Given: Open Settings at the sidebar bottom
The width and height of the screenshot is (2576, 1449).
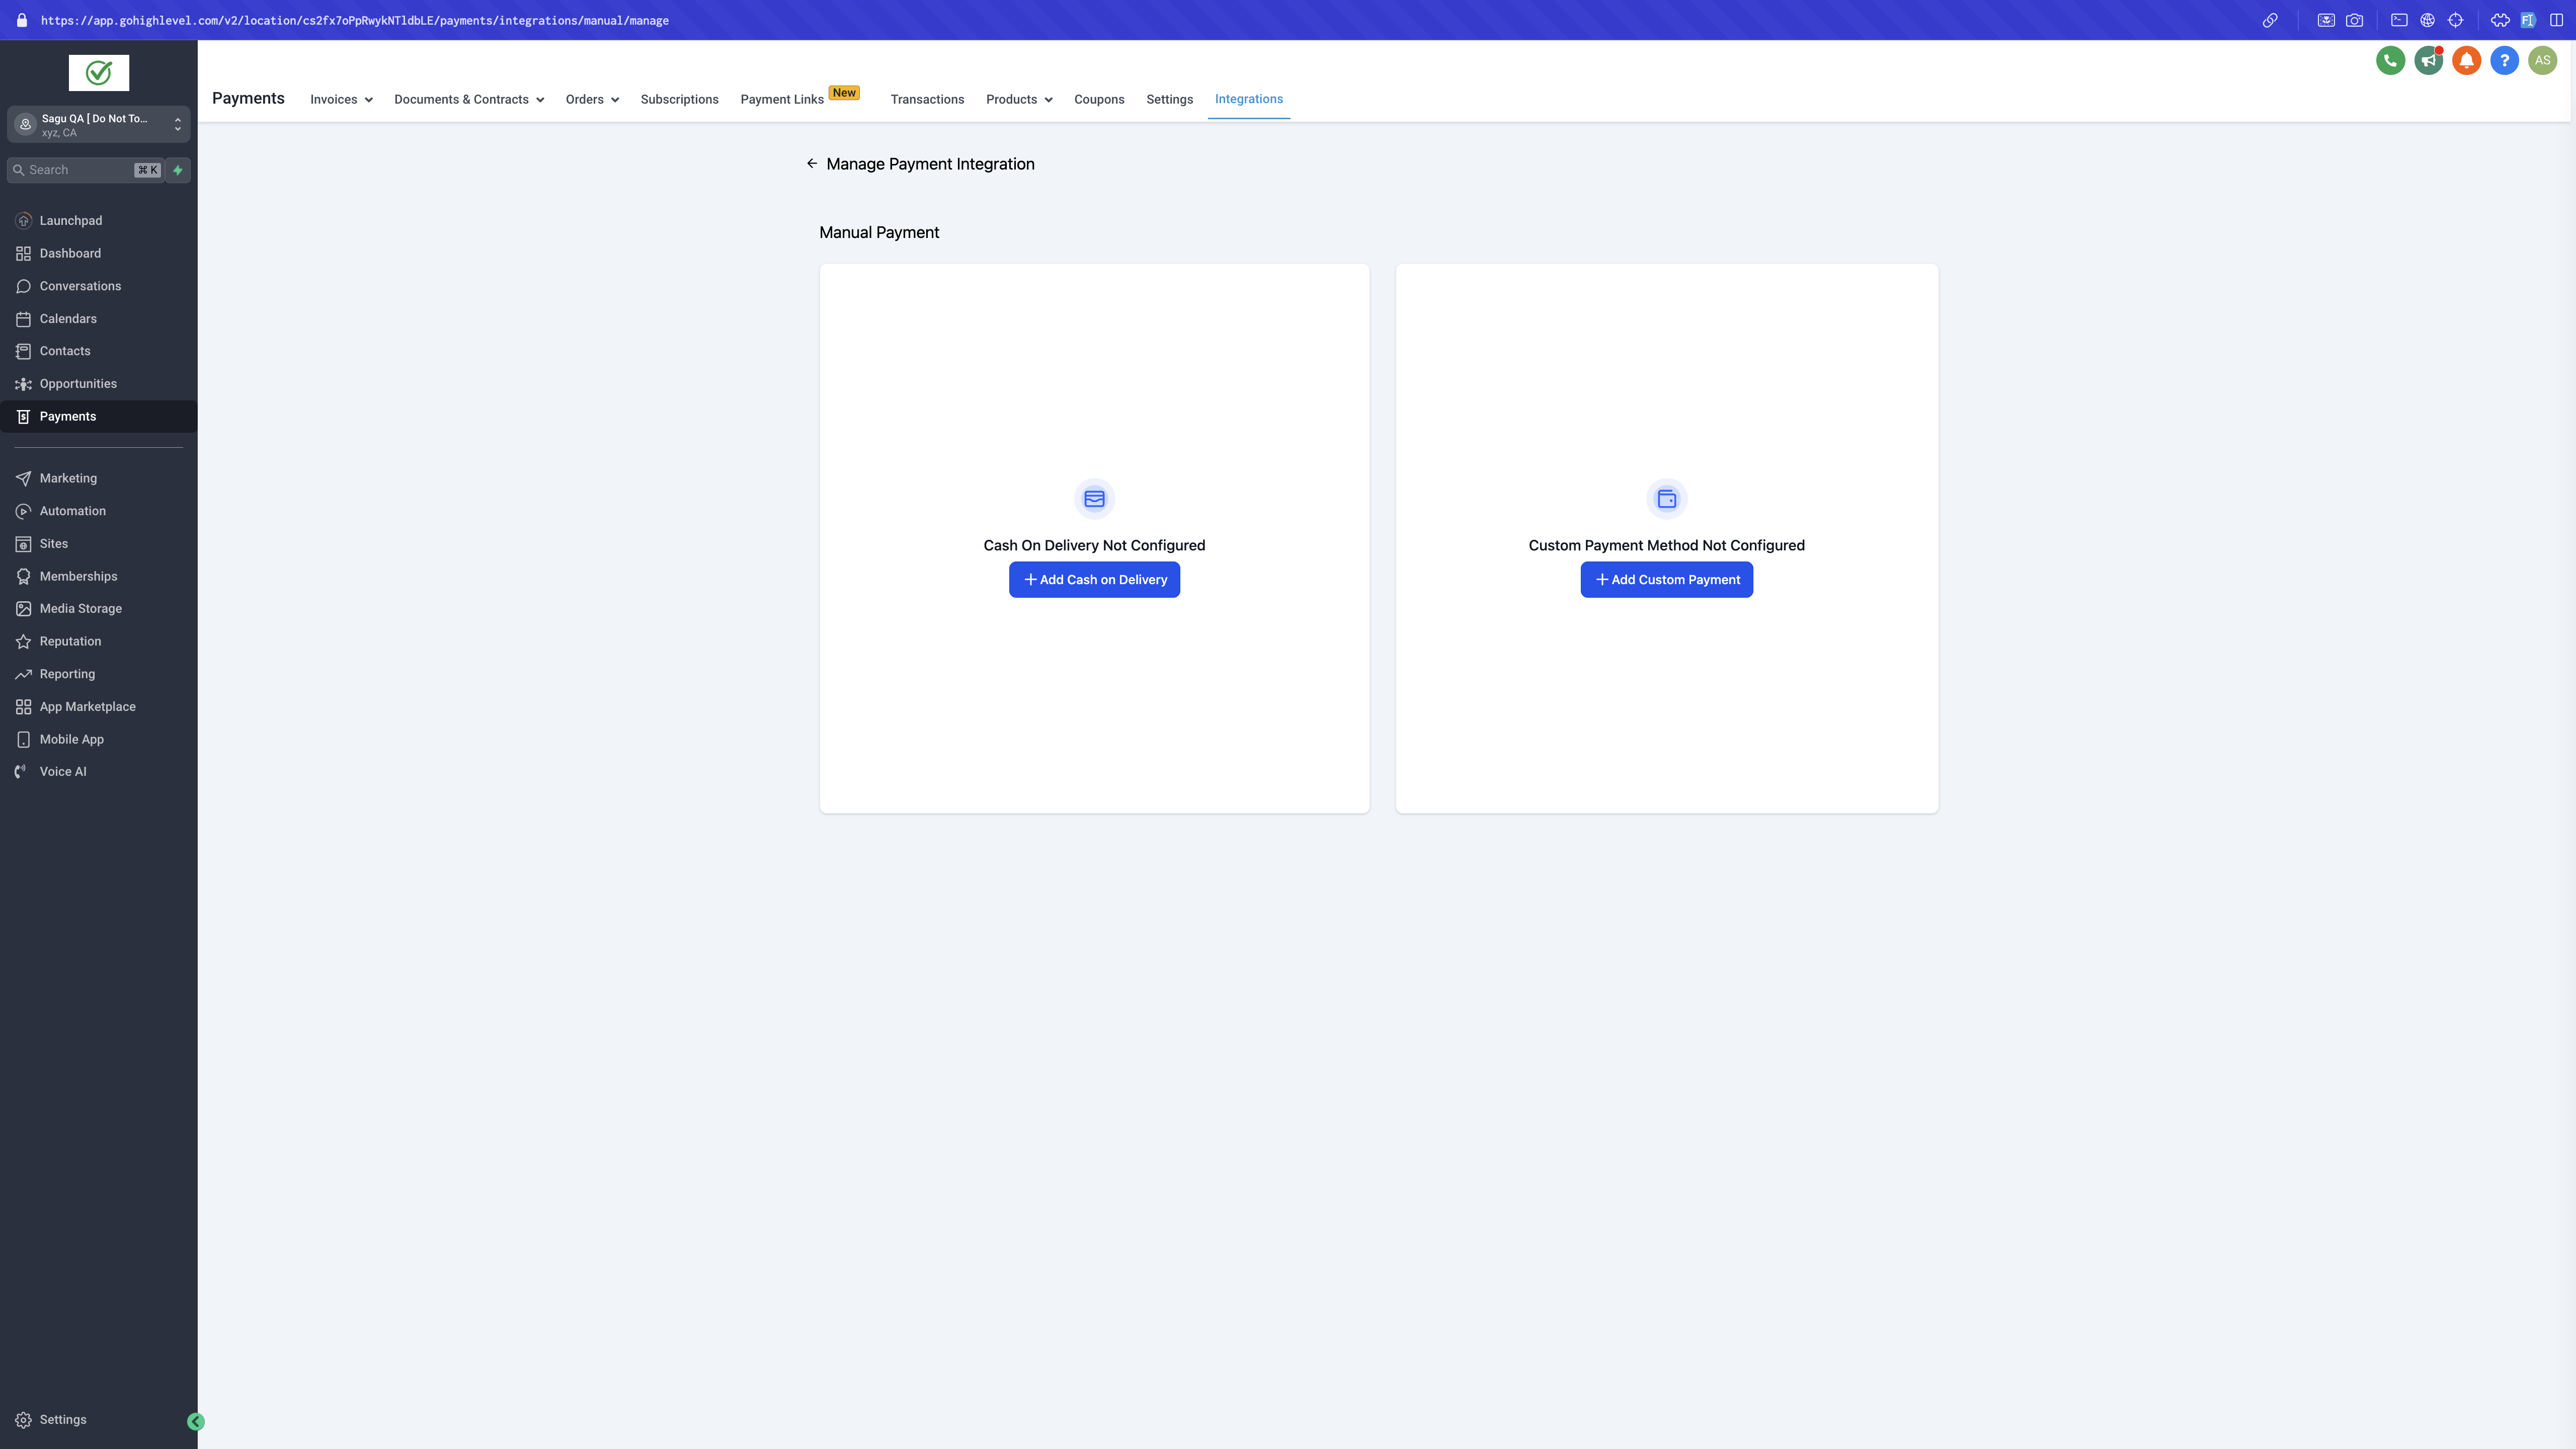Looking at the screenshot, I should [x=62, y=1419].
